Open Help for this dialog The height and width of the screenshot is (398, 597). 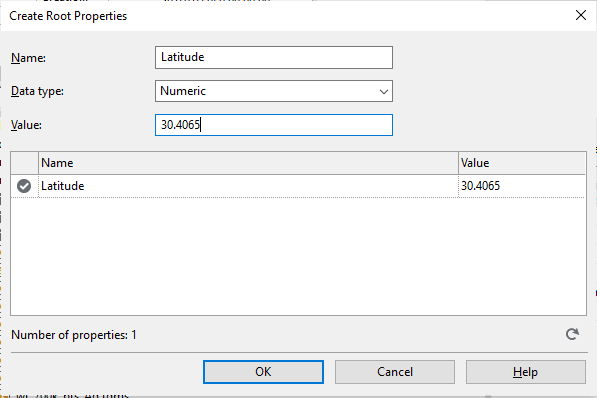(525, 372)
